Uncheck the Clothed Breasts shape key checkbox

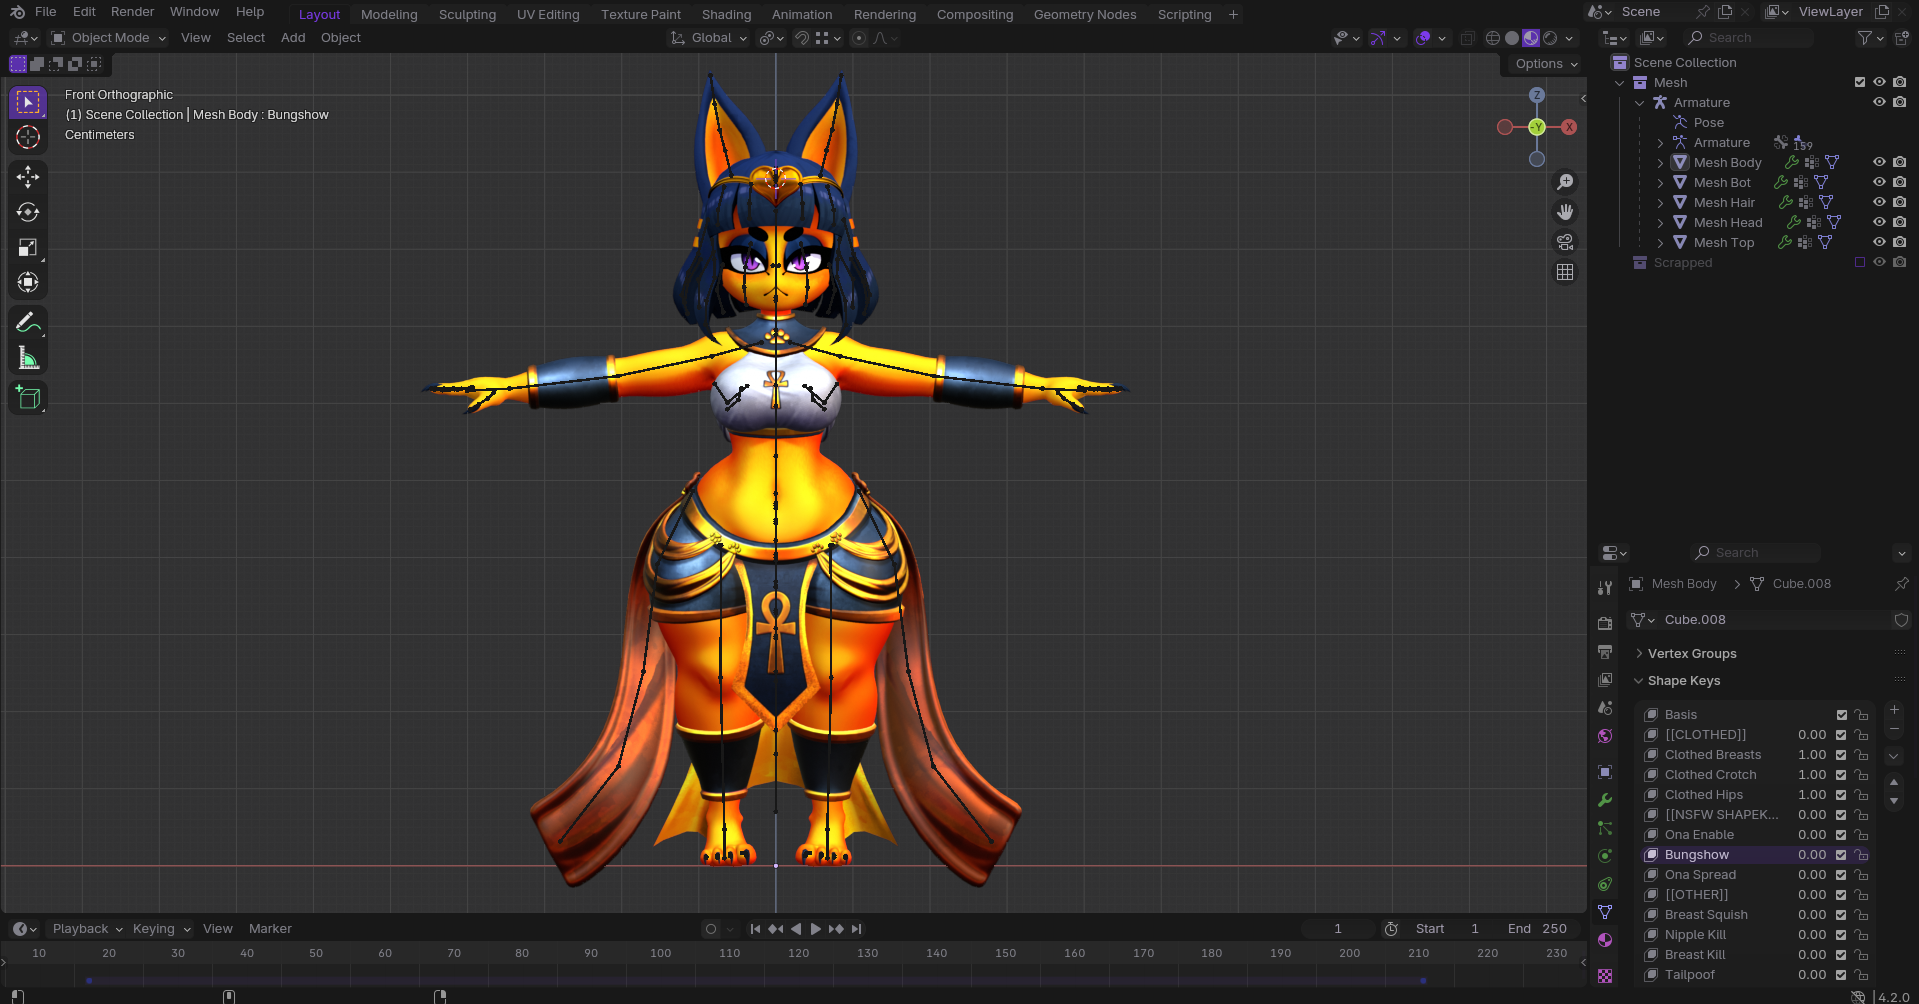pyautogui.click(x=1841, y=755)
